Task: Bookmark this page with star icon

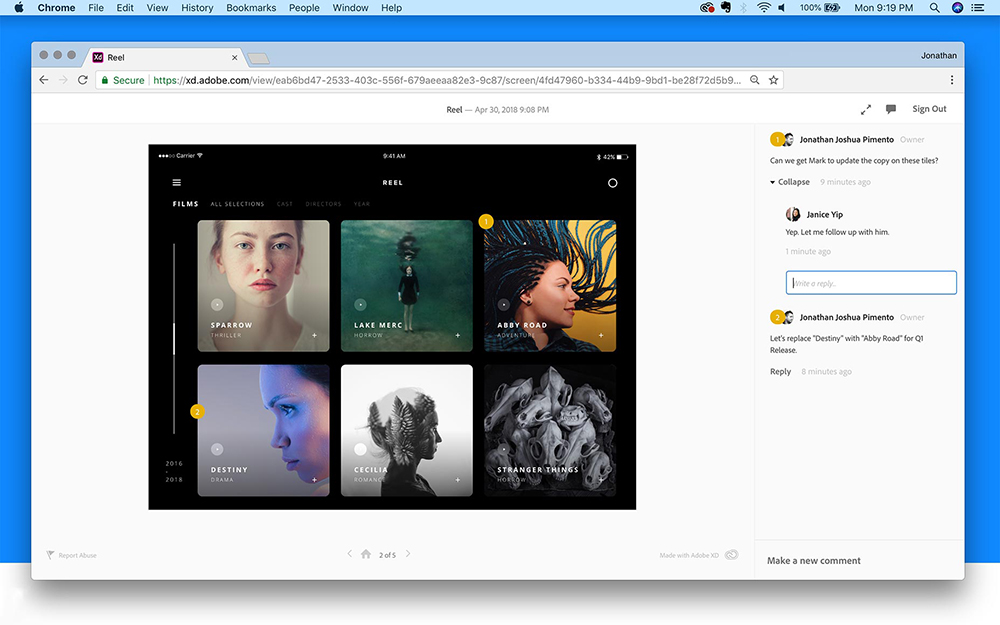Action: pyautogui.click(x=774, y=80)
